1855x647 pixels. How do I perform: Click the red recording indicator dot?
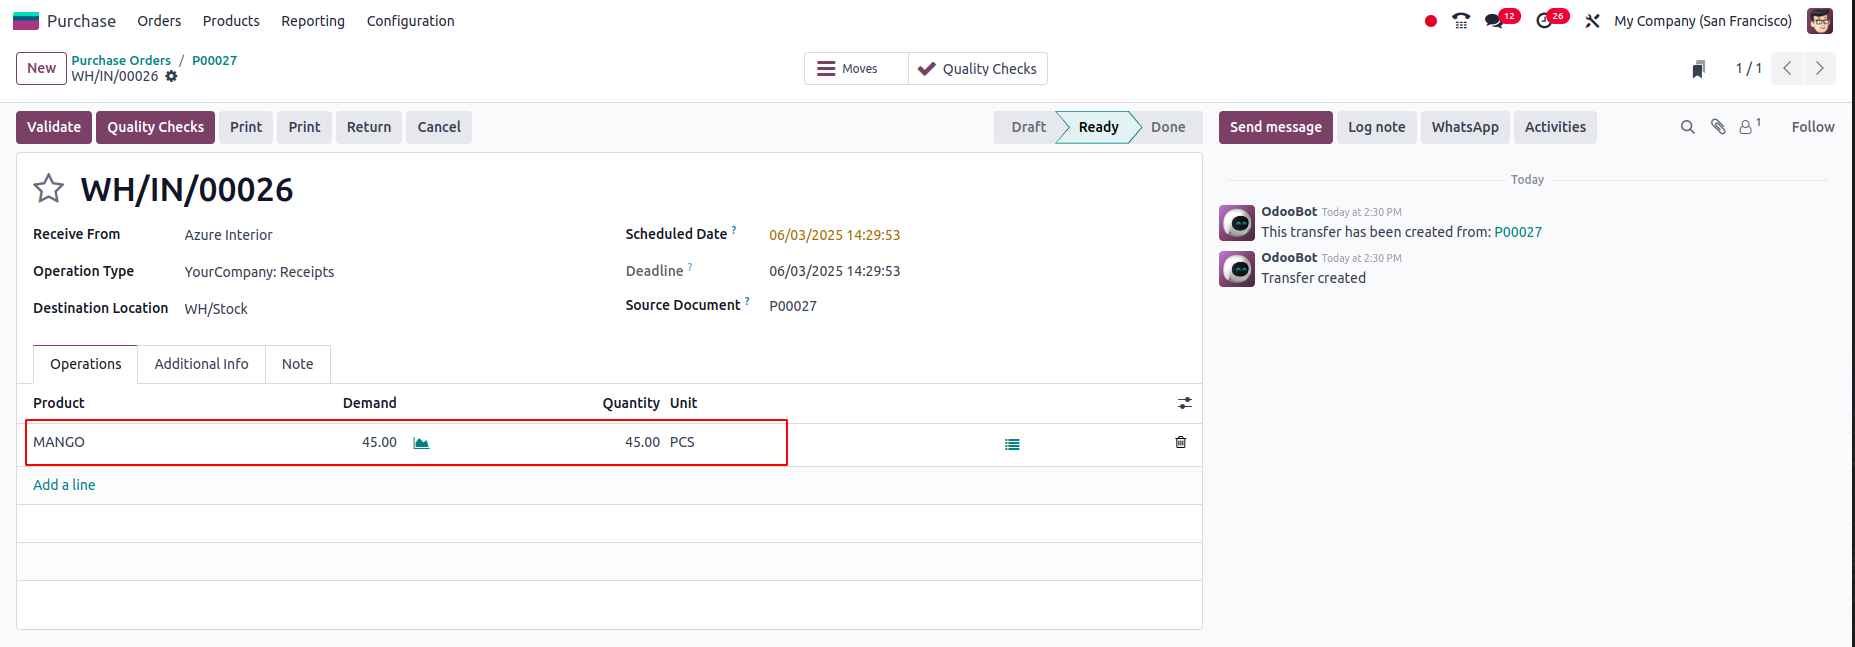click(1431, 21)
